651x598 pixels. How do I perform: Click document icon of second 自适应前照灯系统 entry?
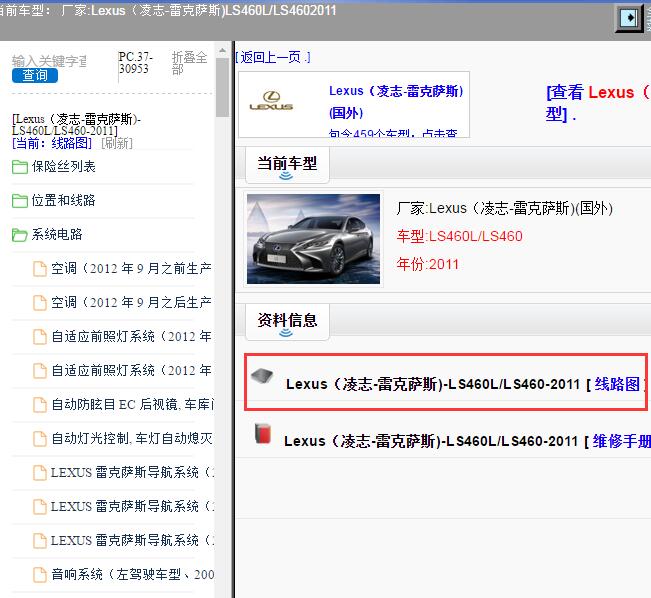(x=39, y=371)
